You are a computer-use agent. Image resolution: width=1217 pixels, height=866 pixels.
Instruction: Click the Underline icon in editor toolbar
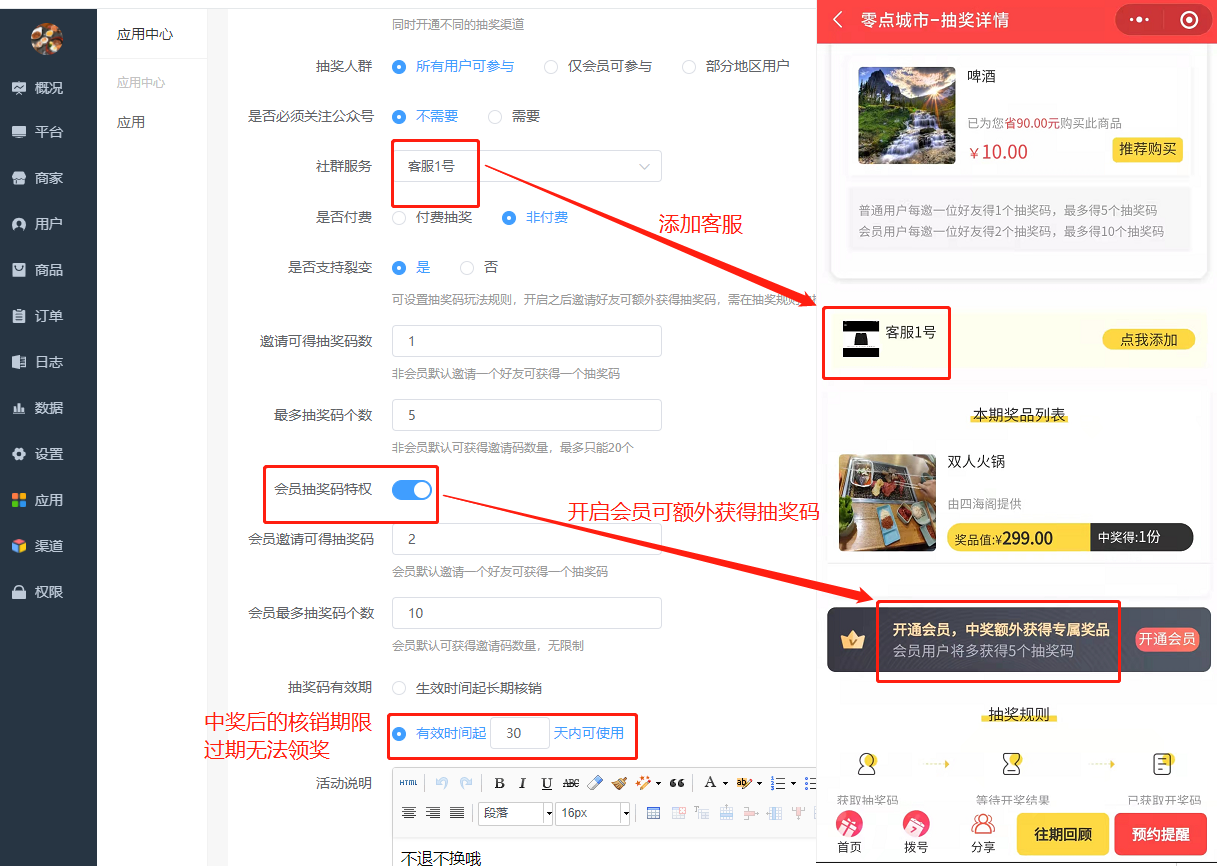pos(546,783)
